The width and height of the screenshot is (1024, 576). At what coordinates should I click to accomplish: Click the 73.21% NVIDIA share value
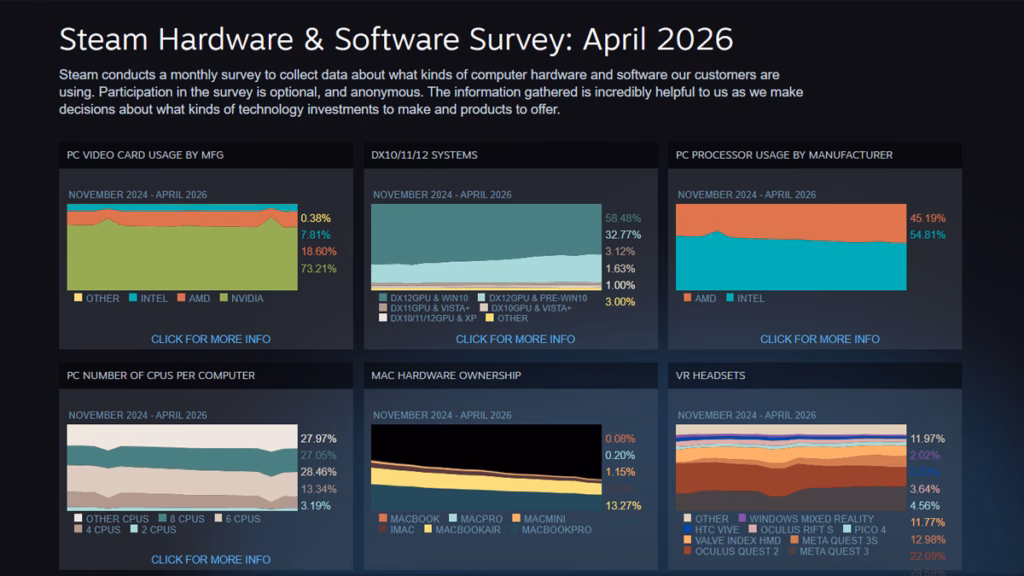[318, 268]
